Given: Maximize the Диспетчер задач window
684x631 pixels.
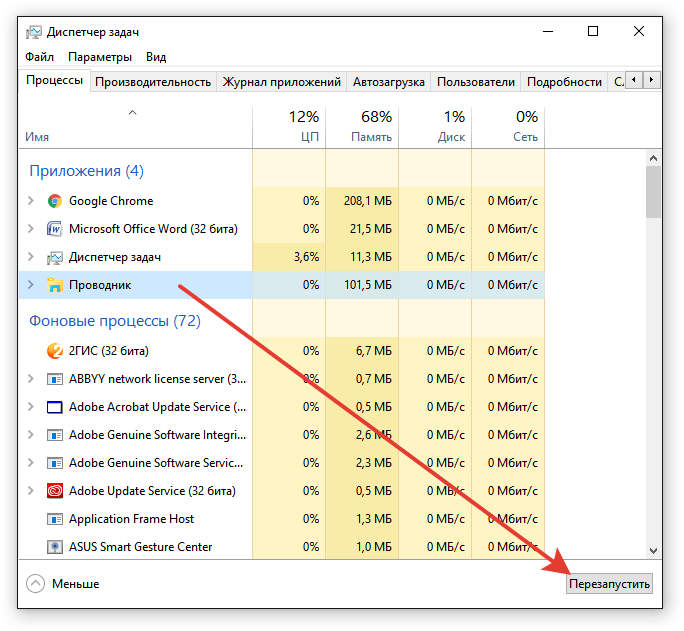Looking at the screenshot, I should (593, 31).
